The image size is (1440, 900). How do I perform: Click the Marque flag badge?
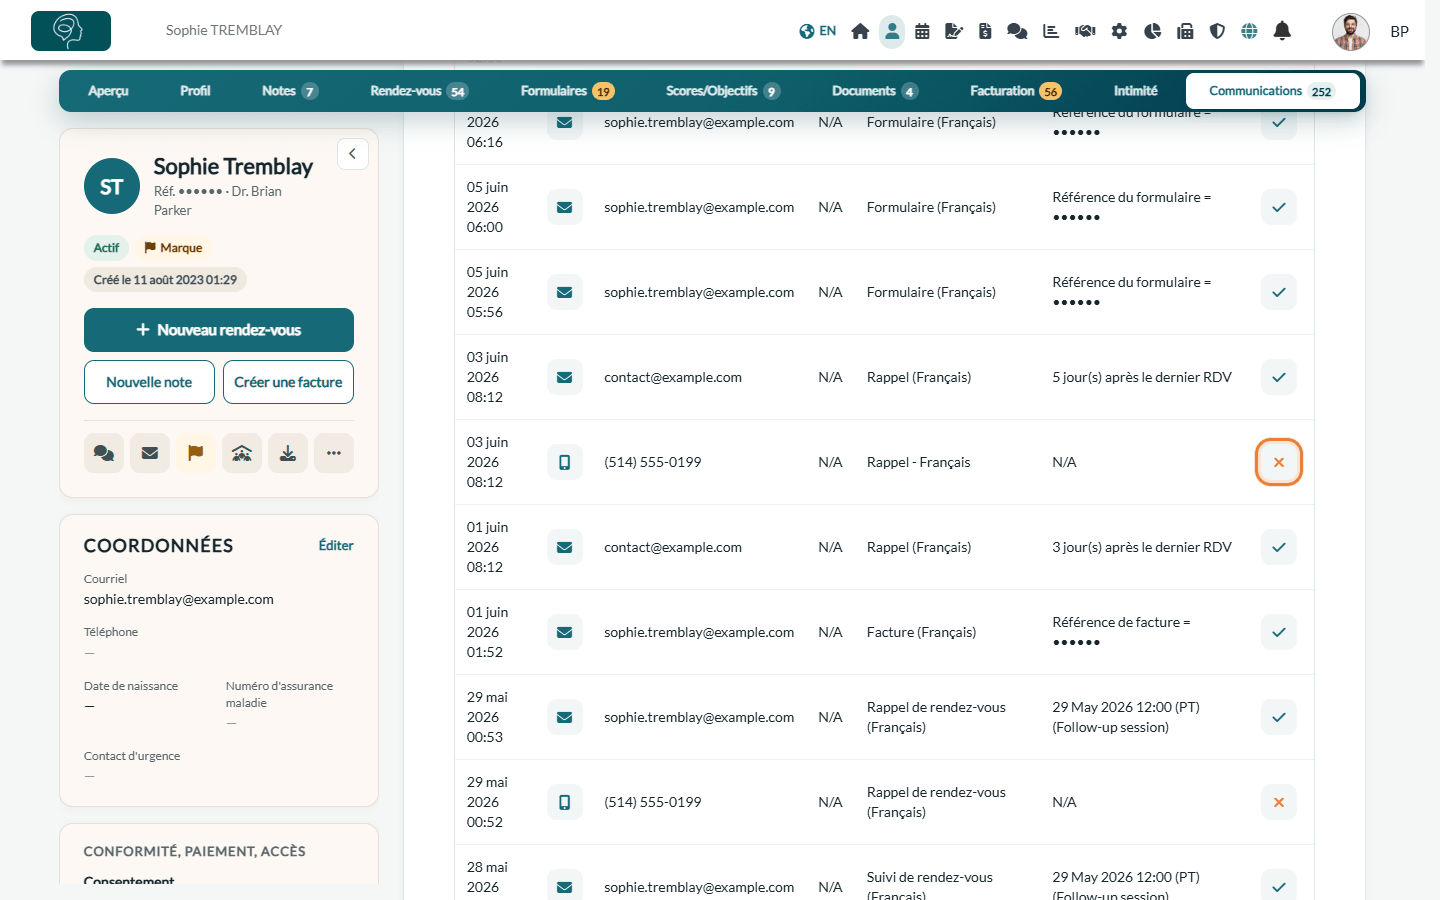[173, 248]
